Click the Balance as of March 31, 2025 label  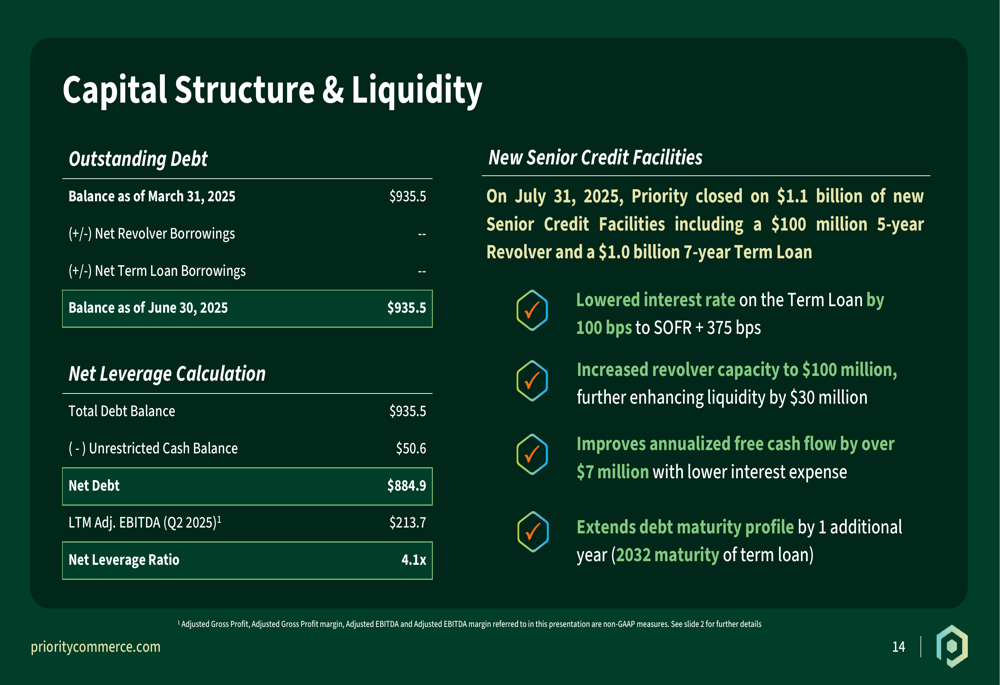(x=152, y=196)
